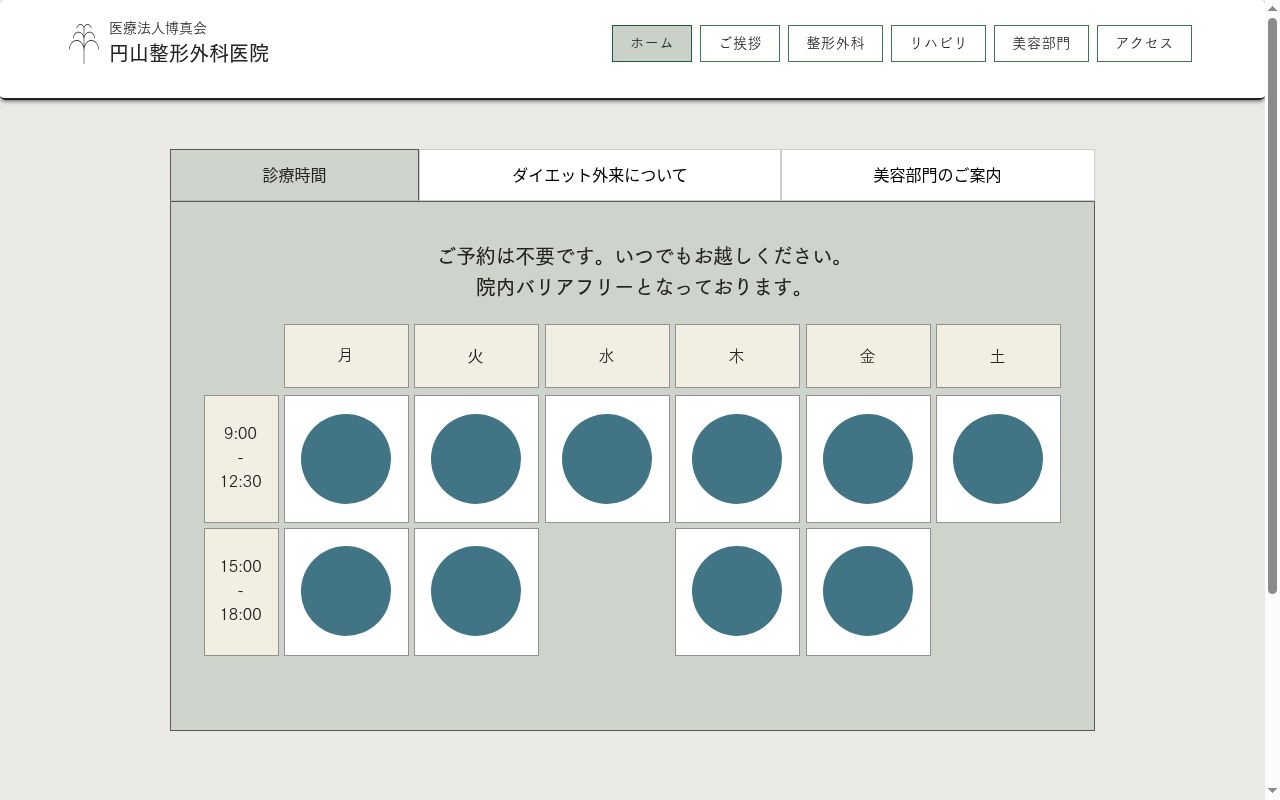Open the 美容部門 navigation button
Image resolution: width=1280 pixels, height=800 pixels.
coord(1041,43)
